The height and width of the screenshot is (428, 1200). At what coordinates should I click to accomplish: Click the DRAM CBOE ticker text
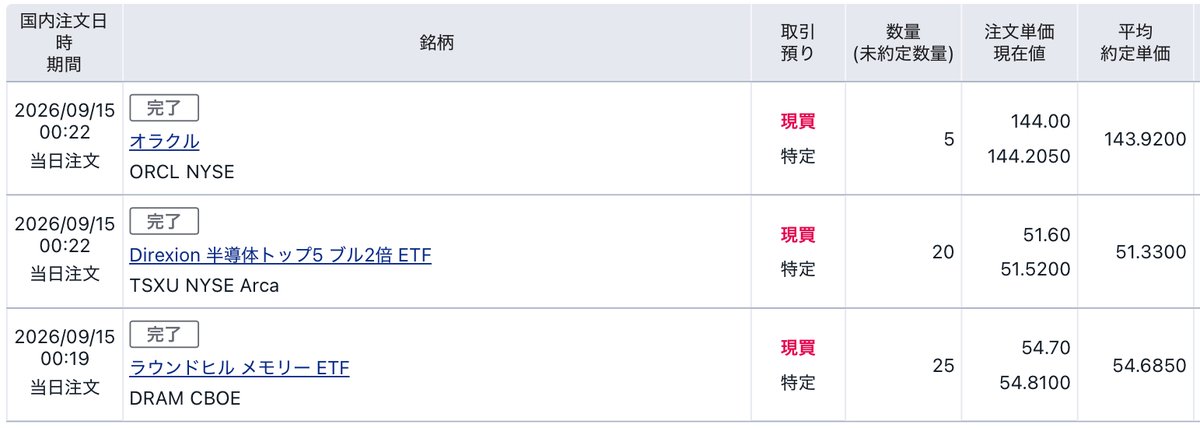(x=185, y=398)
